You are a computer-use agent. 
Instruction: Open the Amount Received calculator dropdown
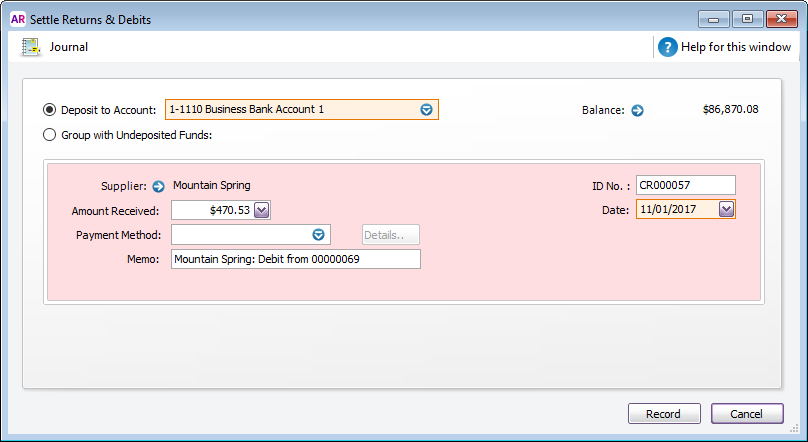[x=261, y=210]
